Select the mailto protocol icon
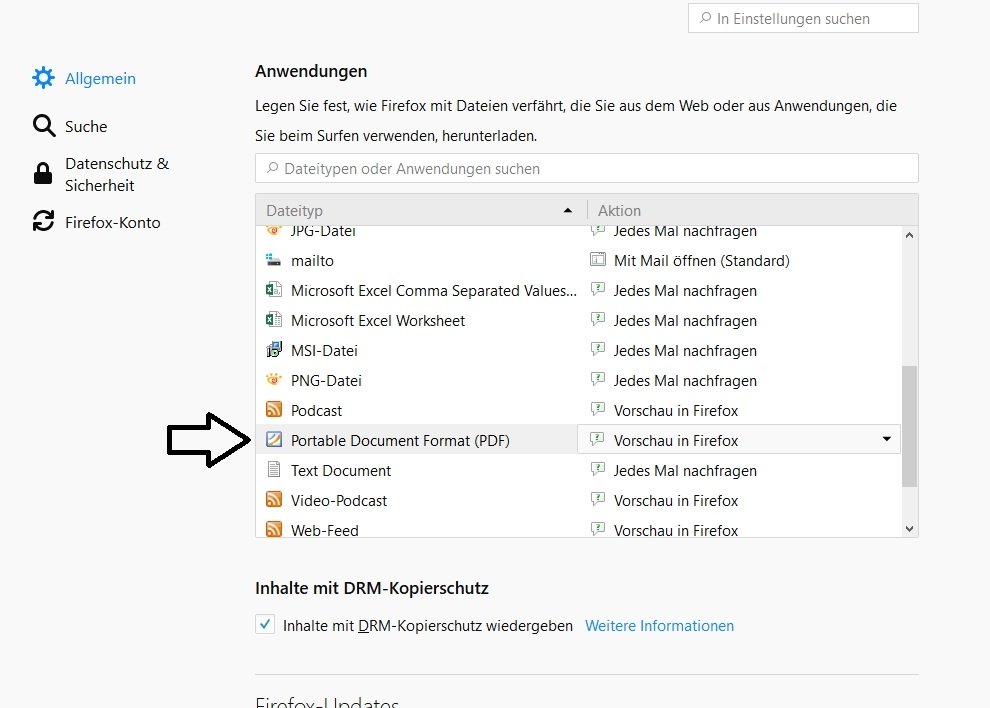 (273, 260)
